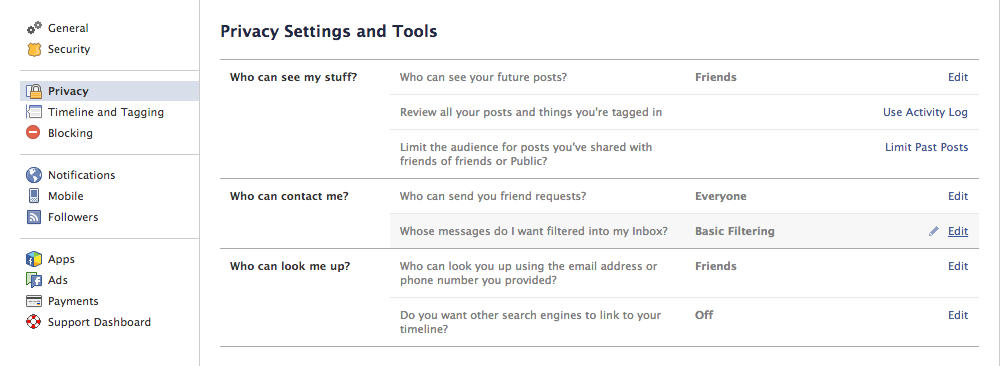
Task: Click the Limit Past Posts link
Action: point(926,148)
